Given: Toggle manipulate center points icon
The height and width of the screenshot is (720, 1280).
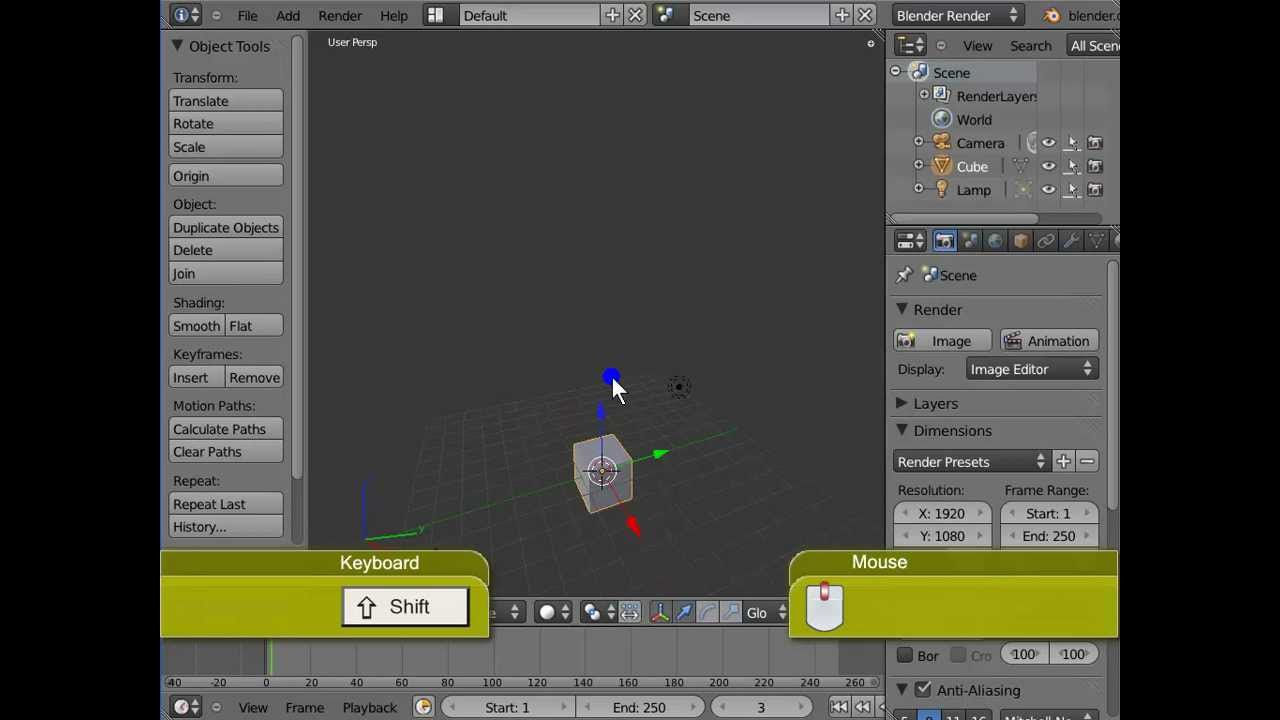Looking at the screenshot, I should pyautogui.click(x=629, y=613).
